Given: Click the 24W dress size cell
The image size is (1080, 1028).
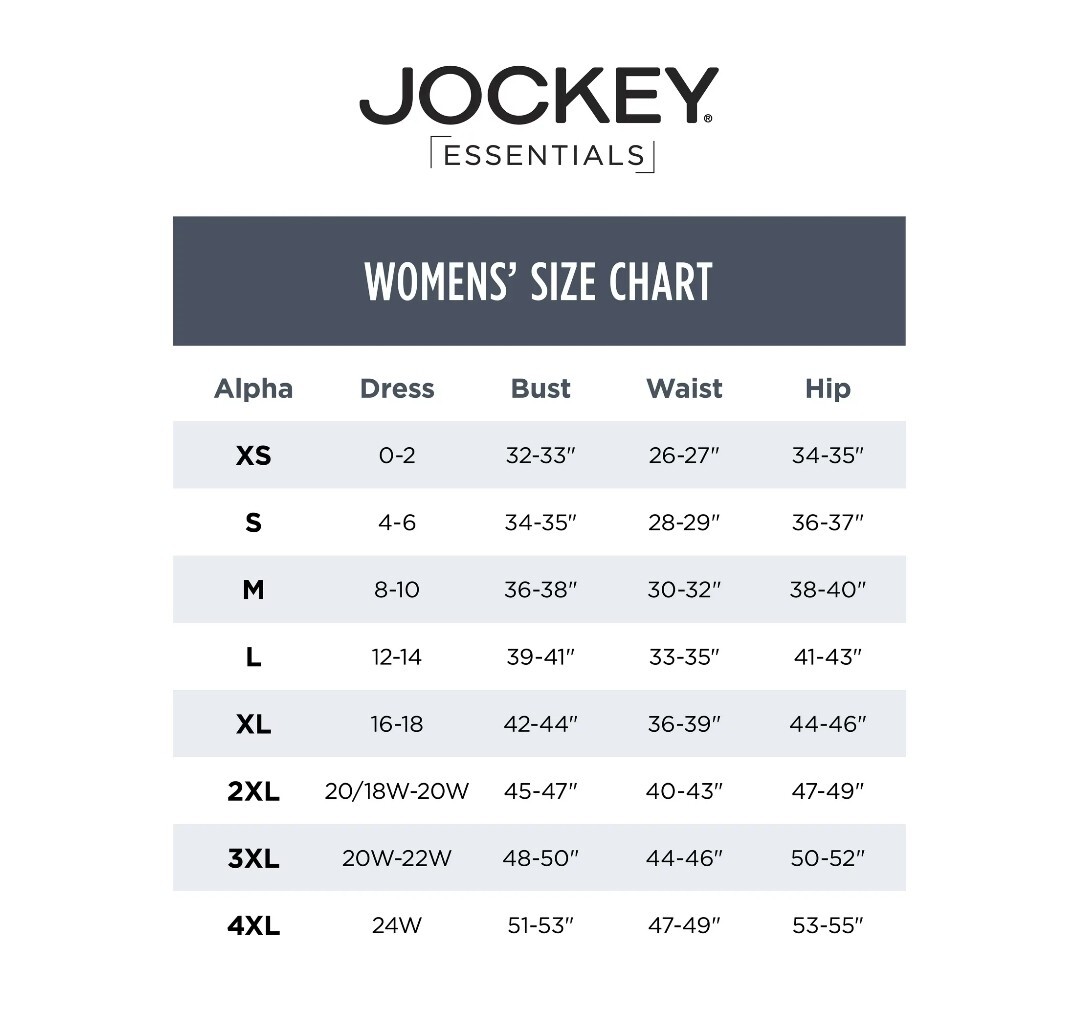Looking at the screenshot, I should (397, 925).
